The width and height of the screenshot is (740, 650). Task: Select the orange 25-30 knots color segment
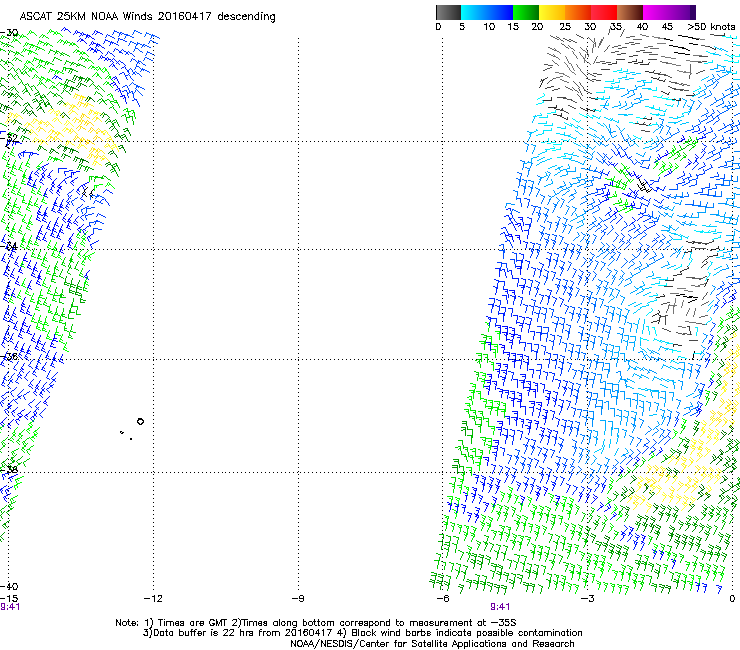pos(578,12)
